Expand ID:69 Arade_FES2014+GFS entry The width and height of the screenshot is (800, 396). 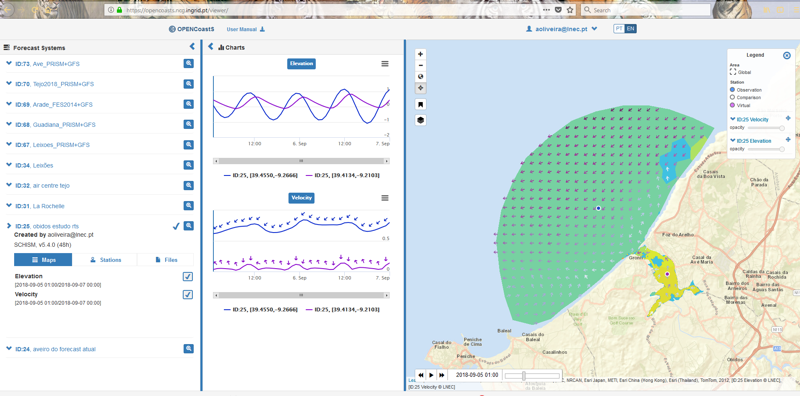(x=9, y=104)
